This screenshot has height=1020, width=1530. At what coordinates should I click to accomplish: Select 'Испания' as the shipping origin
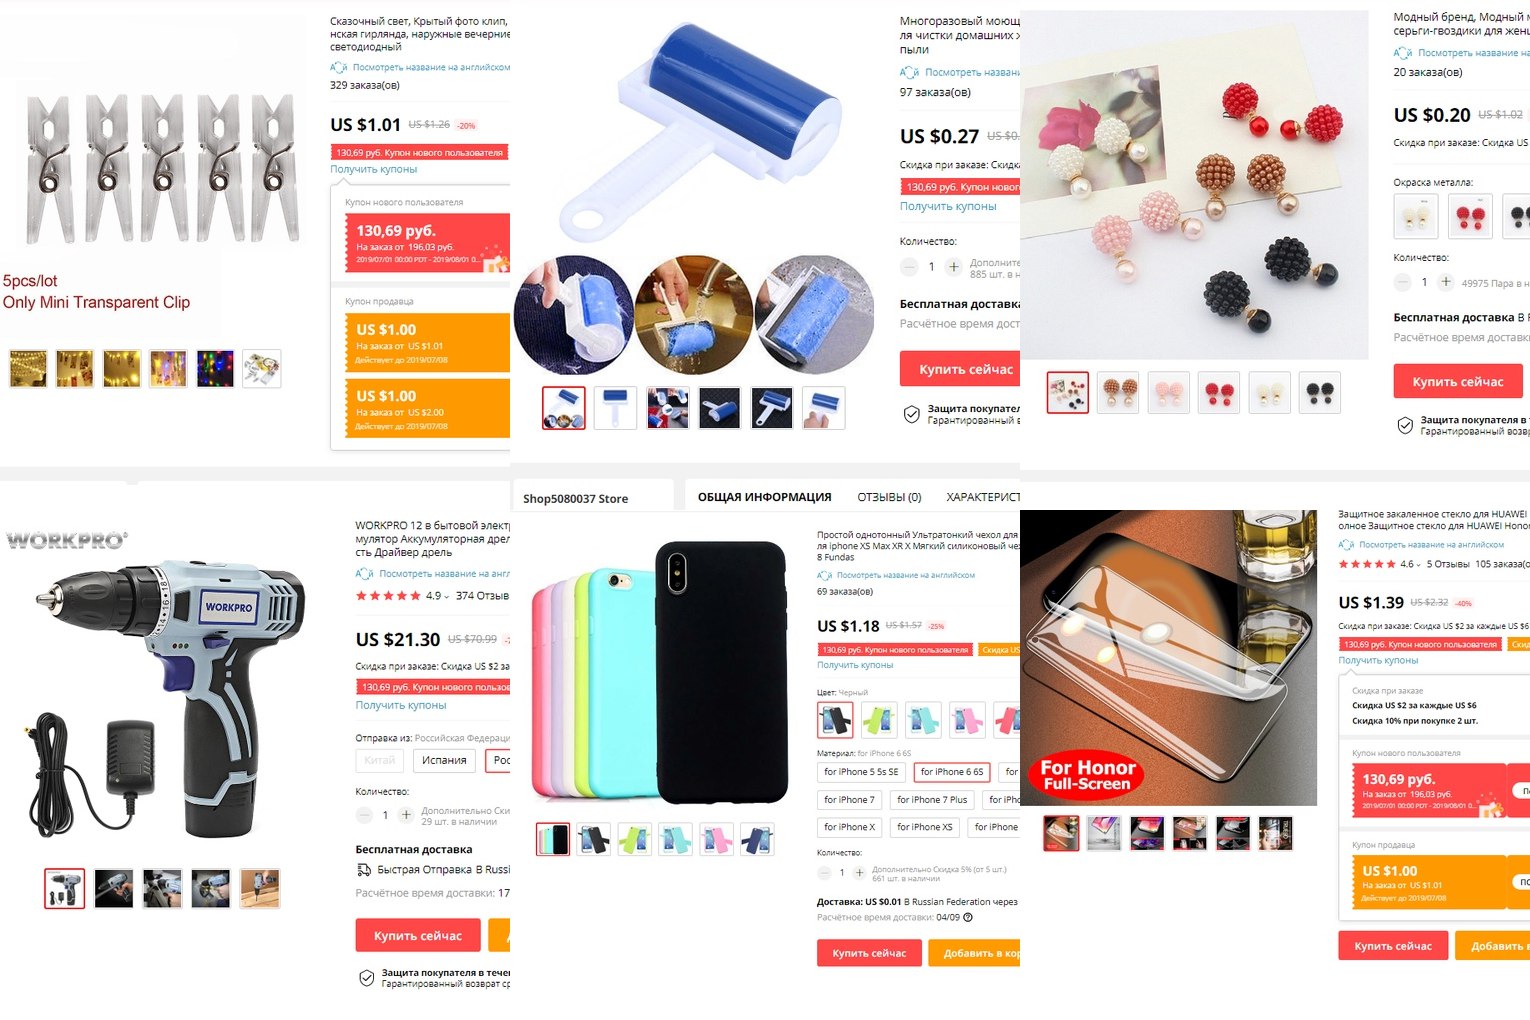point(444,760)
